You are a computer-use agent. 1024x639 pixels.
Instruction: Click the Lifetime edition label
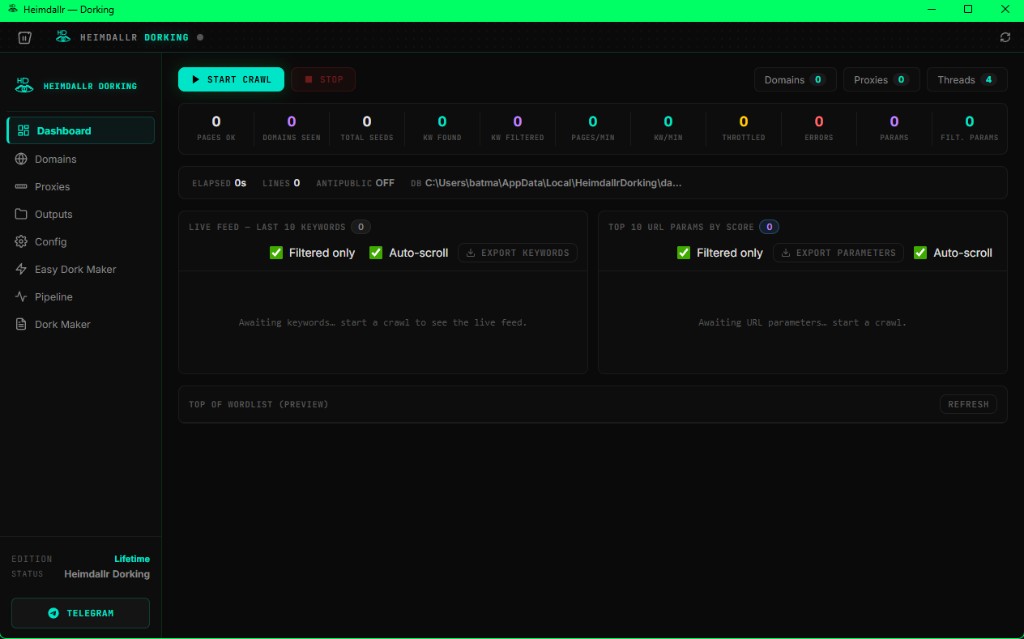132,559
